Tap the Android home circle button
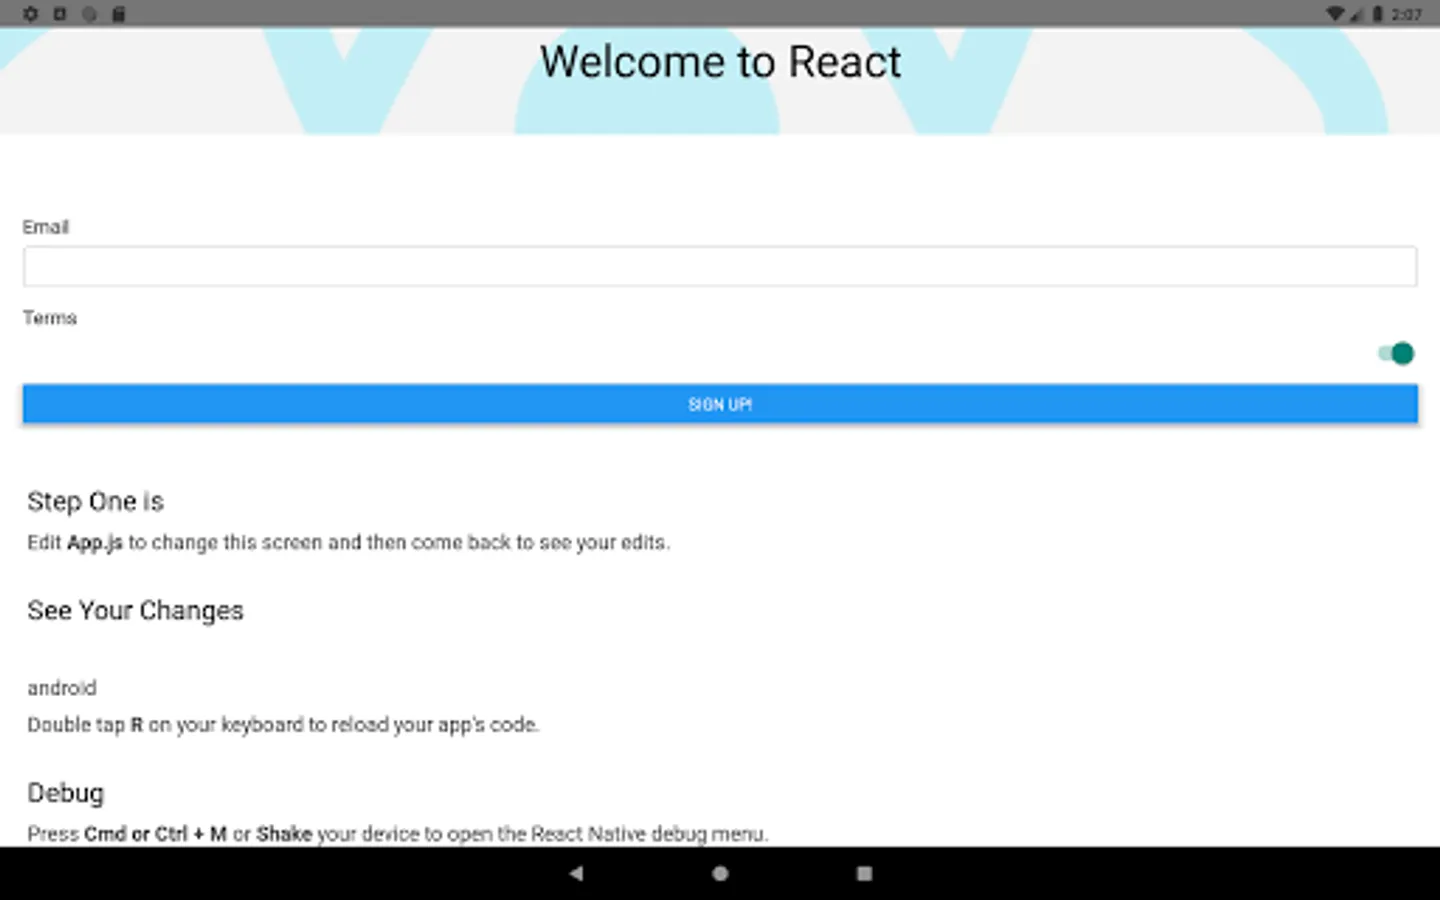This screenshot has width=1440, height=900. pyautogui.click(x=720, y=873)
